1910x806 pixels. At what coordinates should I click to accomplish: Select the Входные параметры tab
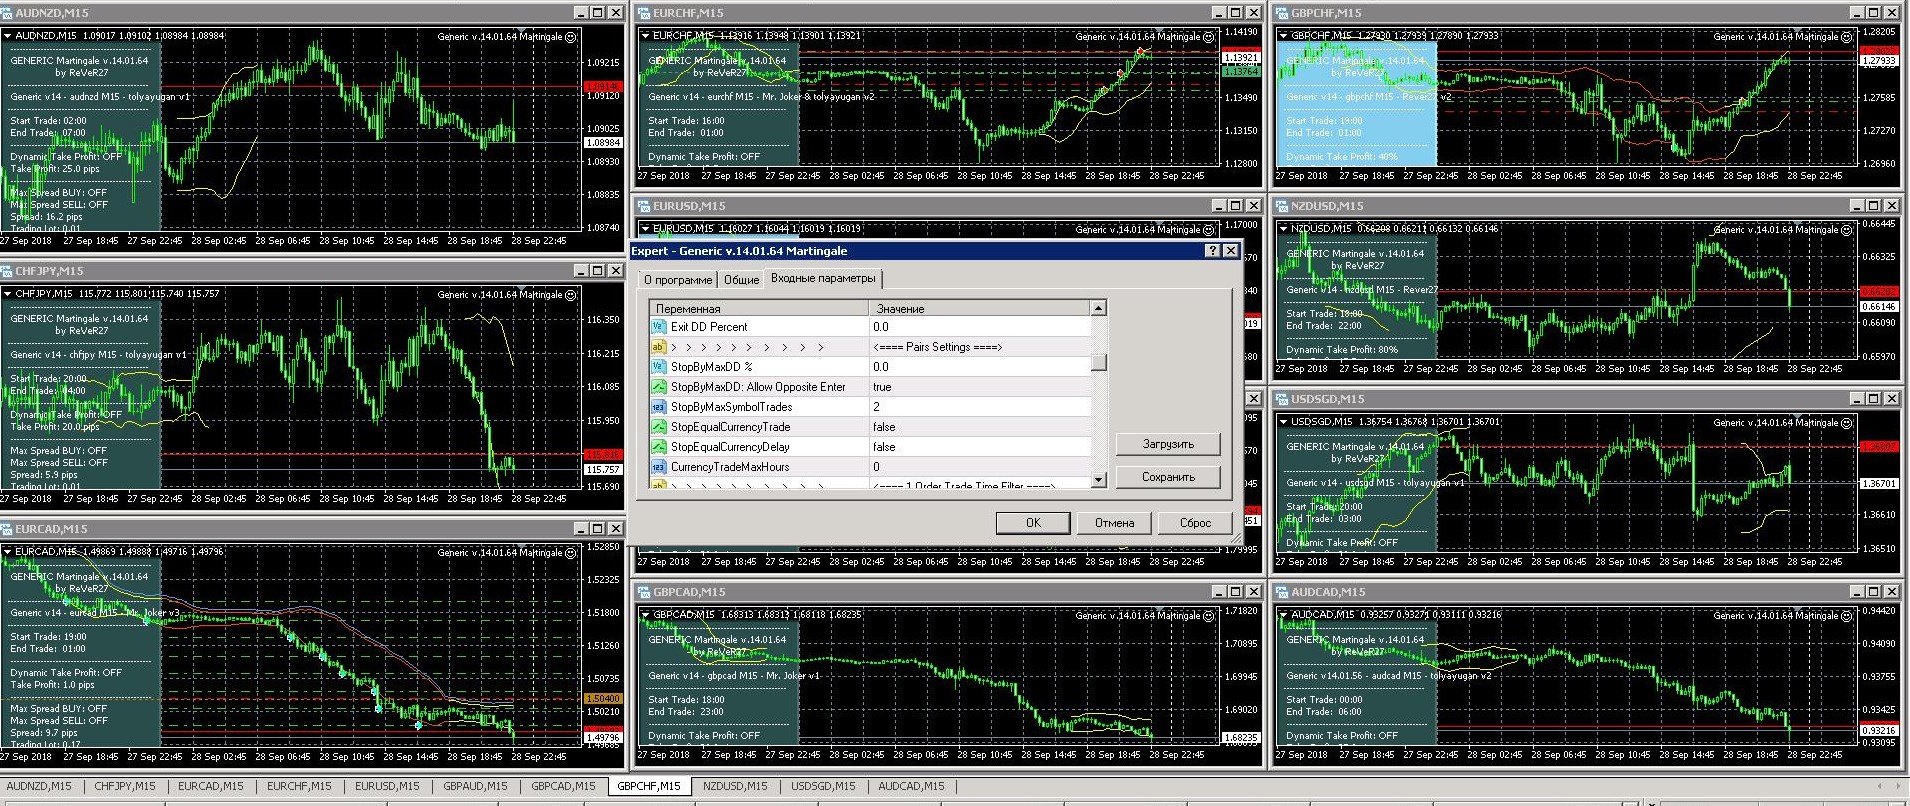point(823,279)
